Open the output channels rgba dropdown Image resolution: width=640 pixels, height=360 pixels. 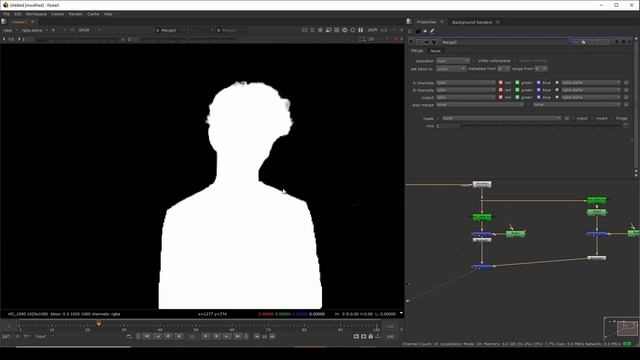coord(466,98)
